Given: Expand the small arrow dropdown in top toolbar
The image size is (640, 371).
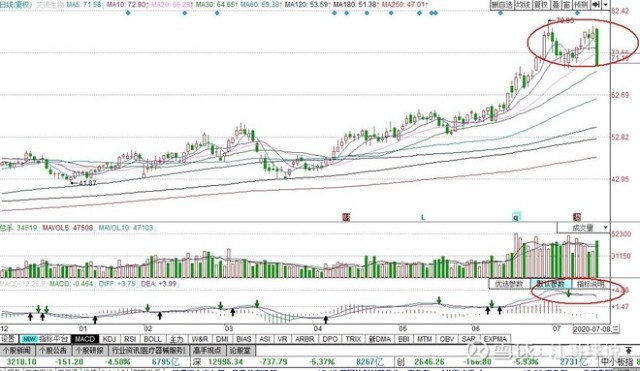Looking at the screenshot, I should (606, 5).
